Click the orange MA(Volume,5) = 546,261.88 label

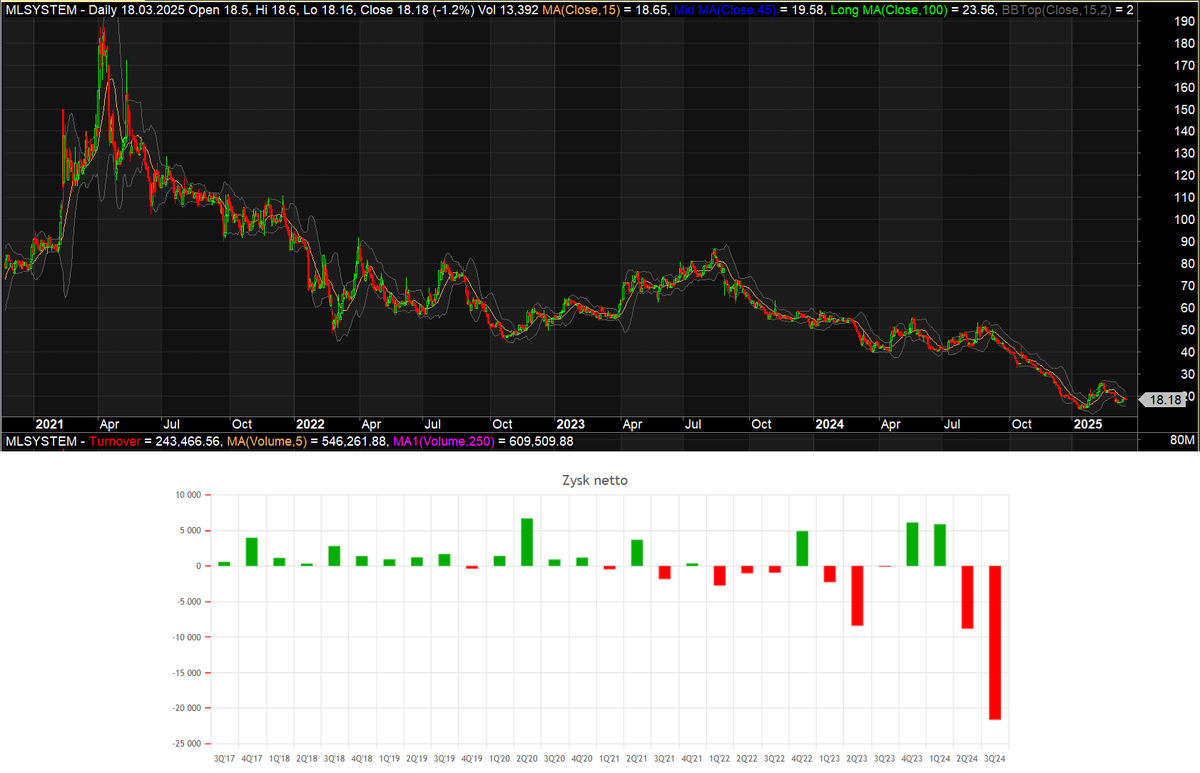tap(308, 441)
